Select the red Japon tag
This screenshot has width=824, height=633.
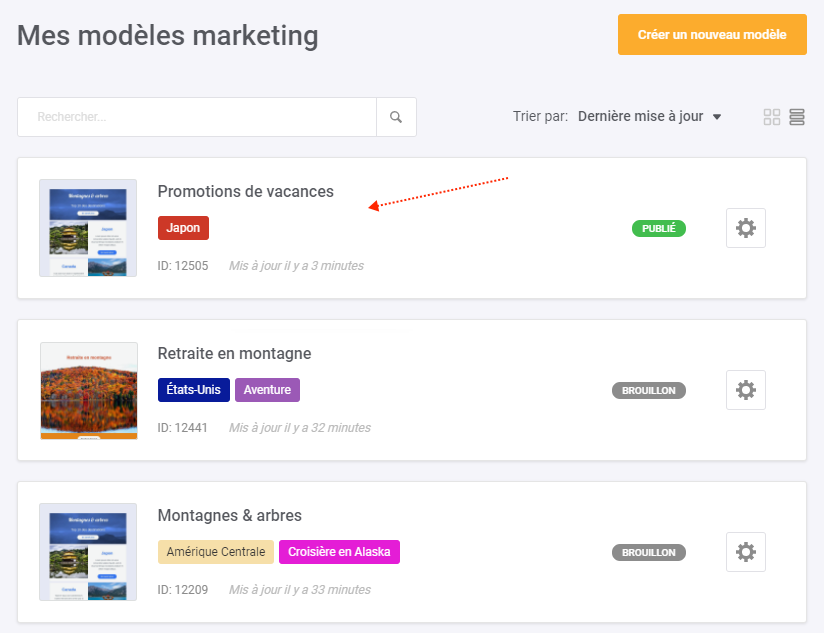183,228
